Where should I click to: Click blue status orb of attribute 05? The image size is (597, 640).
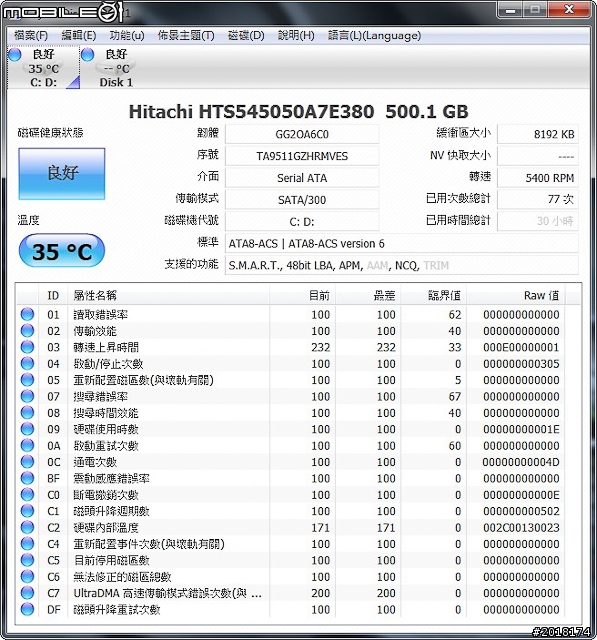27,380
